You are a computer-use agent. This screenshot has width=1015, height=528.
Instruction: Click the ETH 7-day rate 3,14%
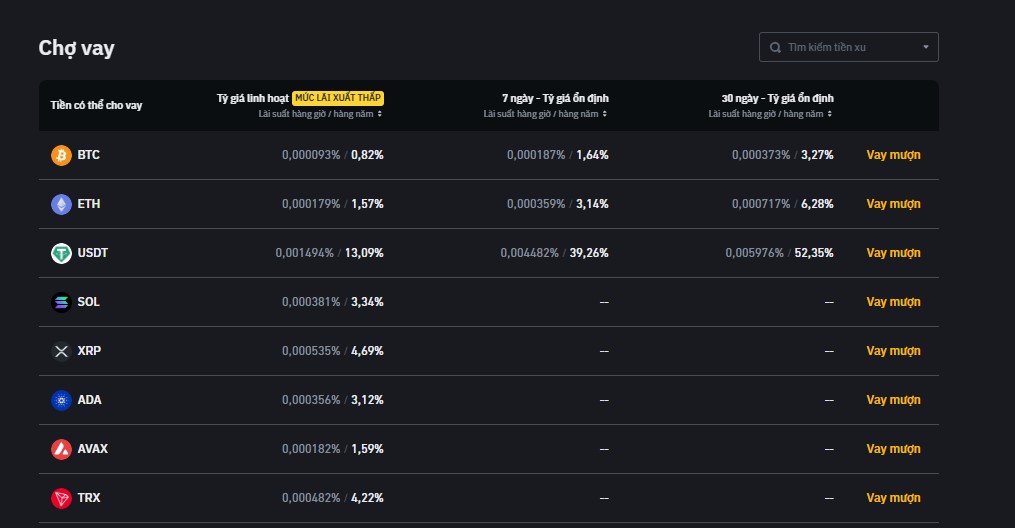[592, 204]
